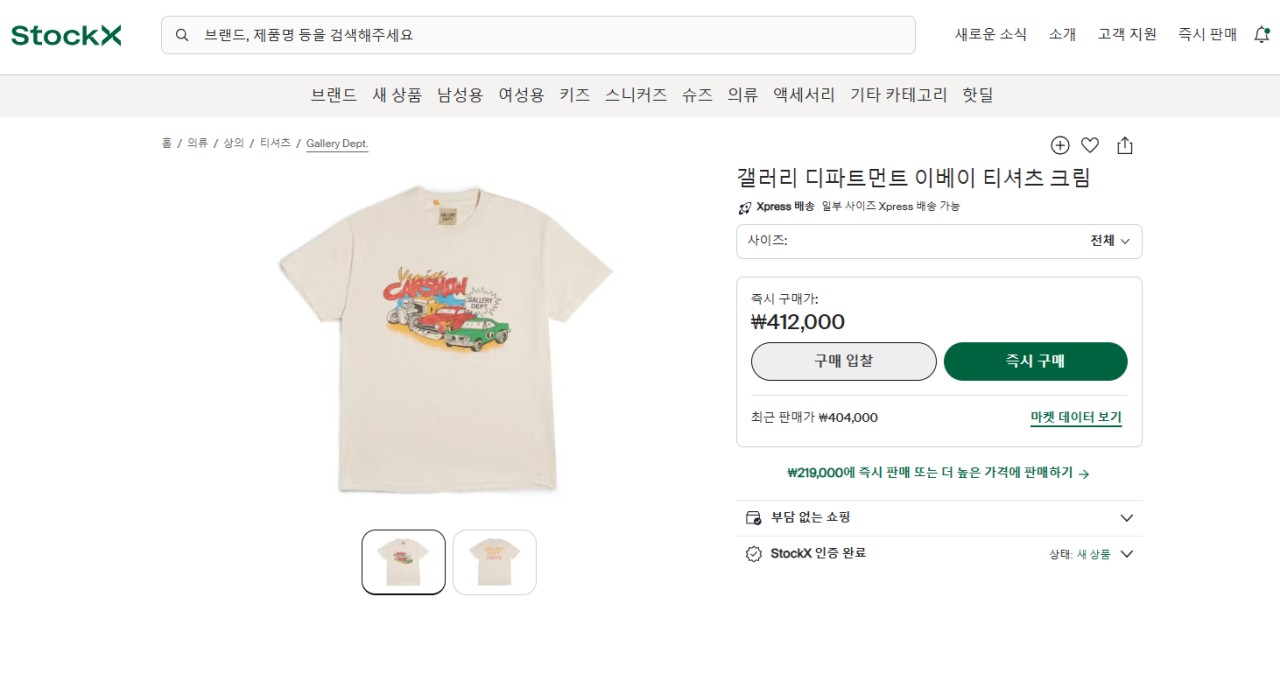Click the 구매 입찰 button
This screenshot has width=1280, height=674.
843,361
